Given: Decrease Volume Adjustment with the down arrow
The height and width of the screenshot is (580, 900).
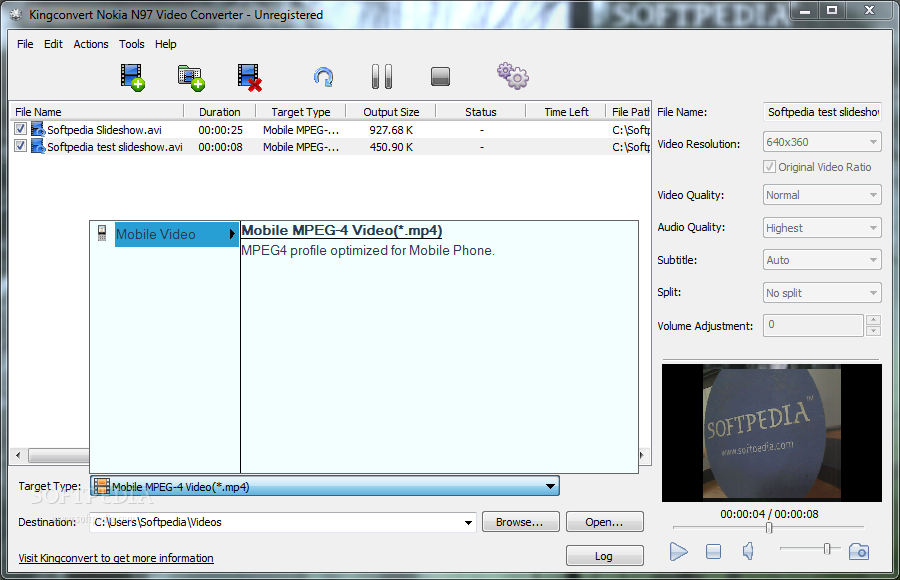Looking at the screenshot, I should [x=873, y=331].
